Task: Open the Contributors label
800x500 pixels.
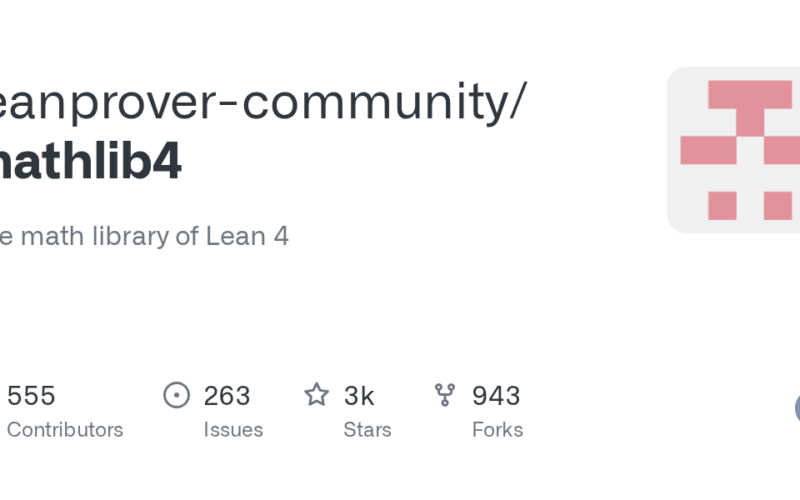Action: click(x=65, y=430)
